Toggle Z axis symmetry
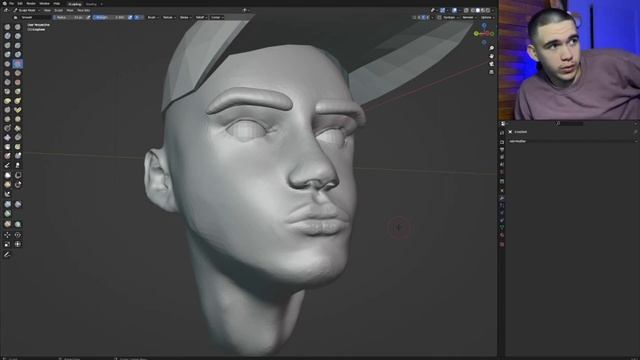Screen dimensions: 640x360 pyautogui.click(x=427, y=18)
